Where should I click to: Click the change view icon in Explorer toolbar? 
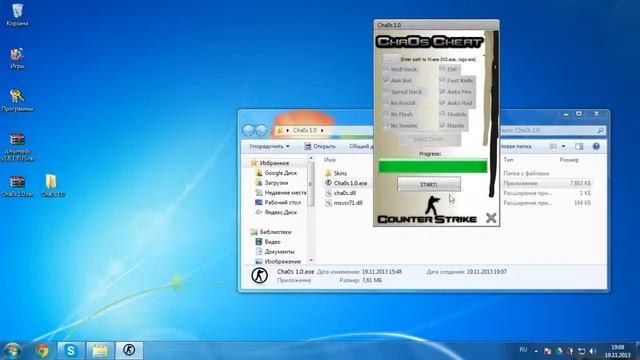(x=553, y=146)
